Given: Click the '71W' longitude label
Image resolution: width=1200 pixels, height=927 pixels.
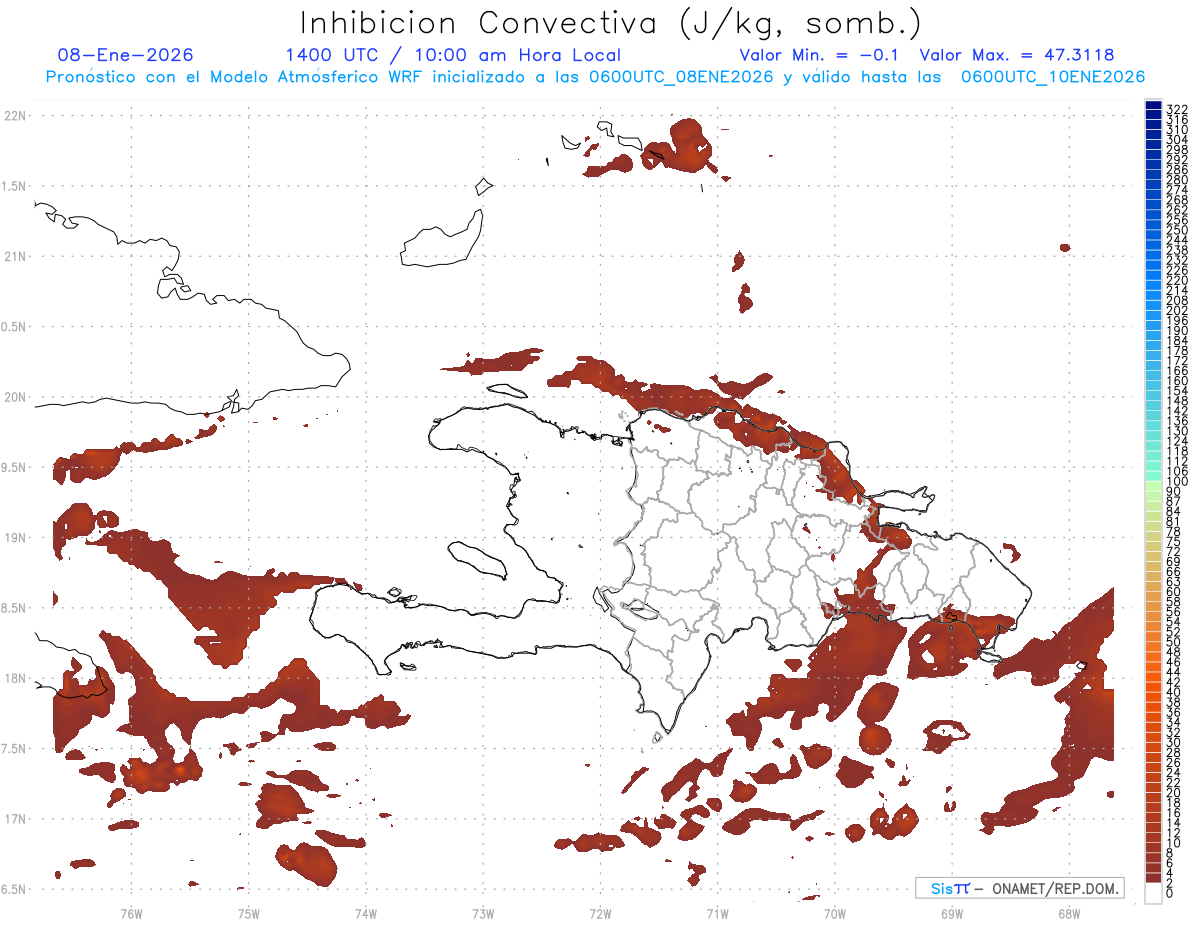Looking at the screenshot, I should point(717,913).
